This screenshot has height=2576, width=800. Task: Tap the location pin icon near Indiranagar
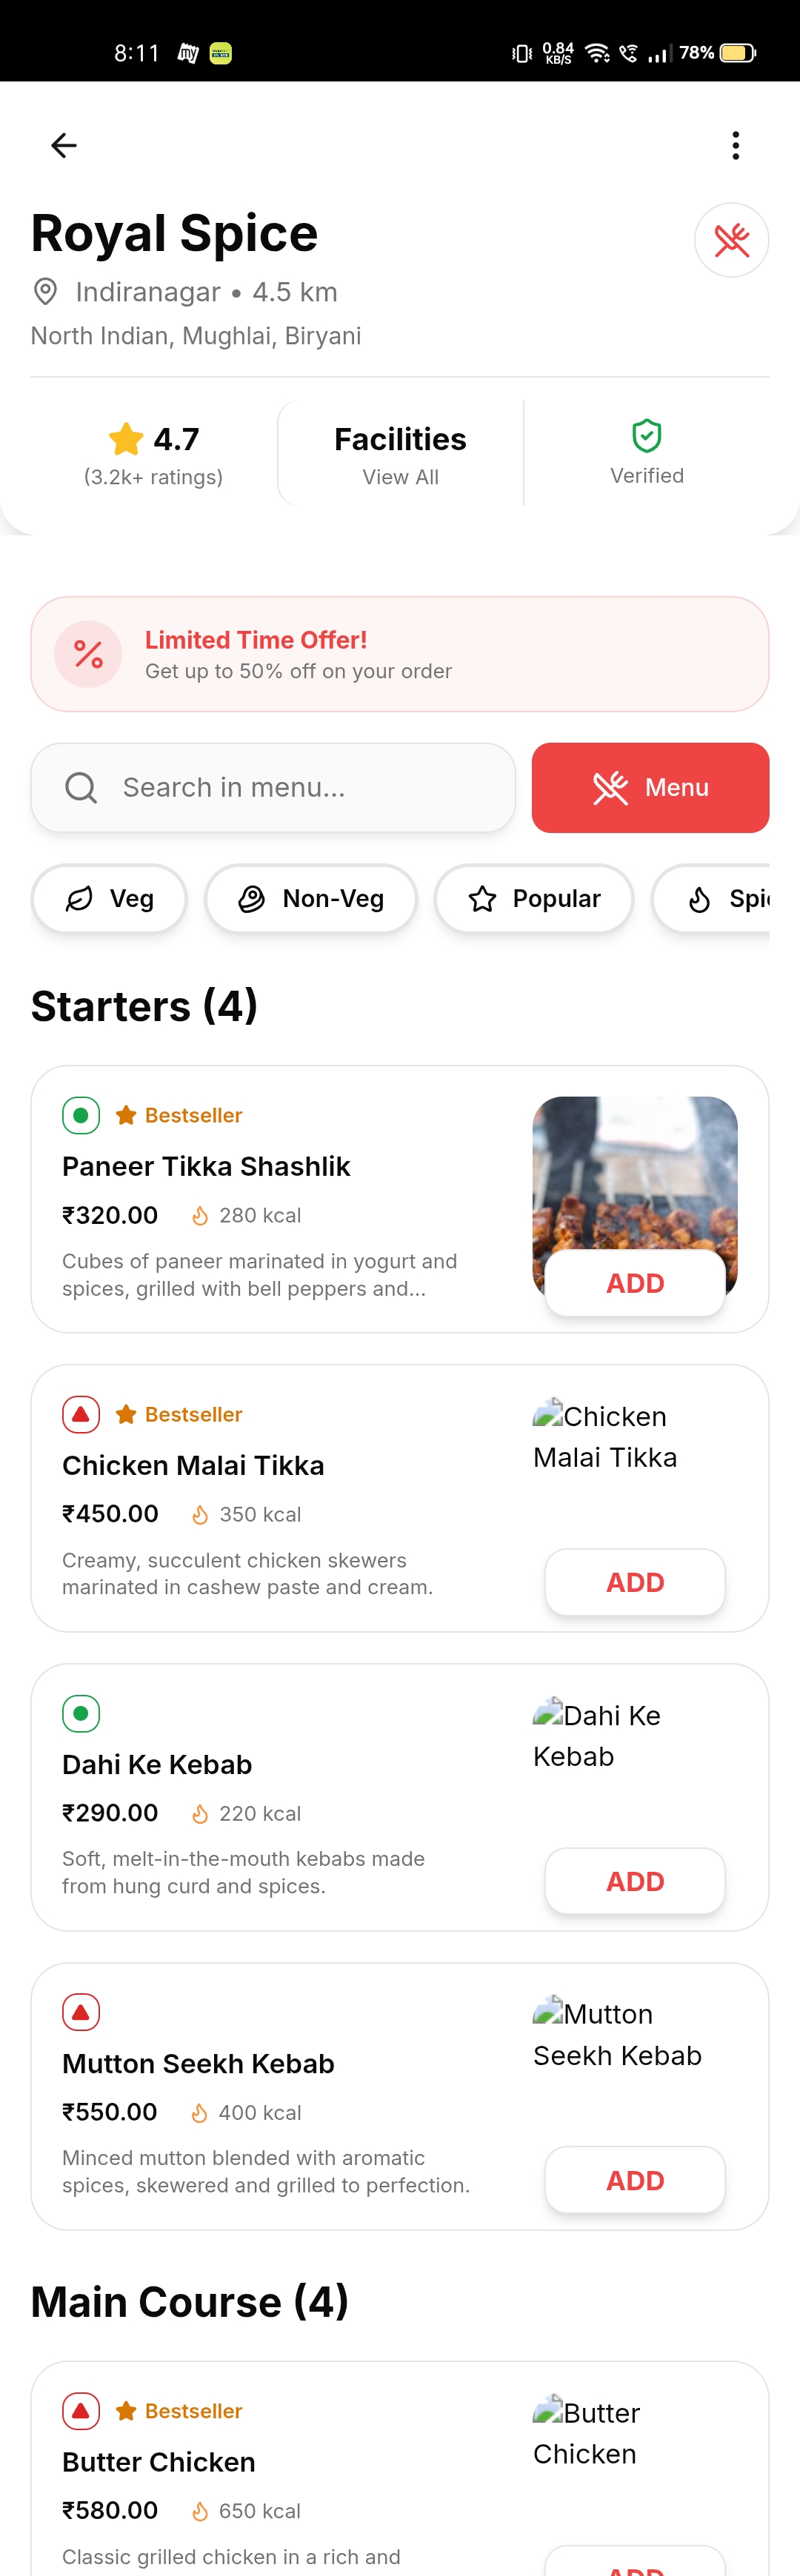tap(45, 292)
